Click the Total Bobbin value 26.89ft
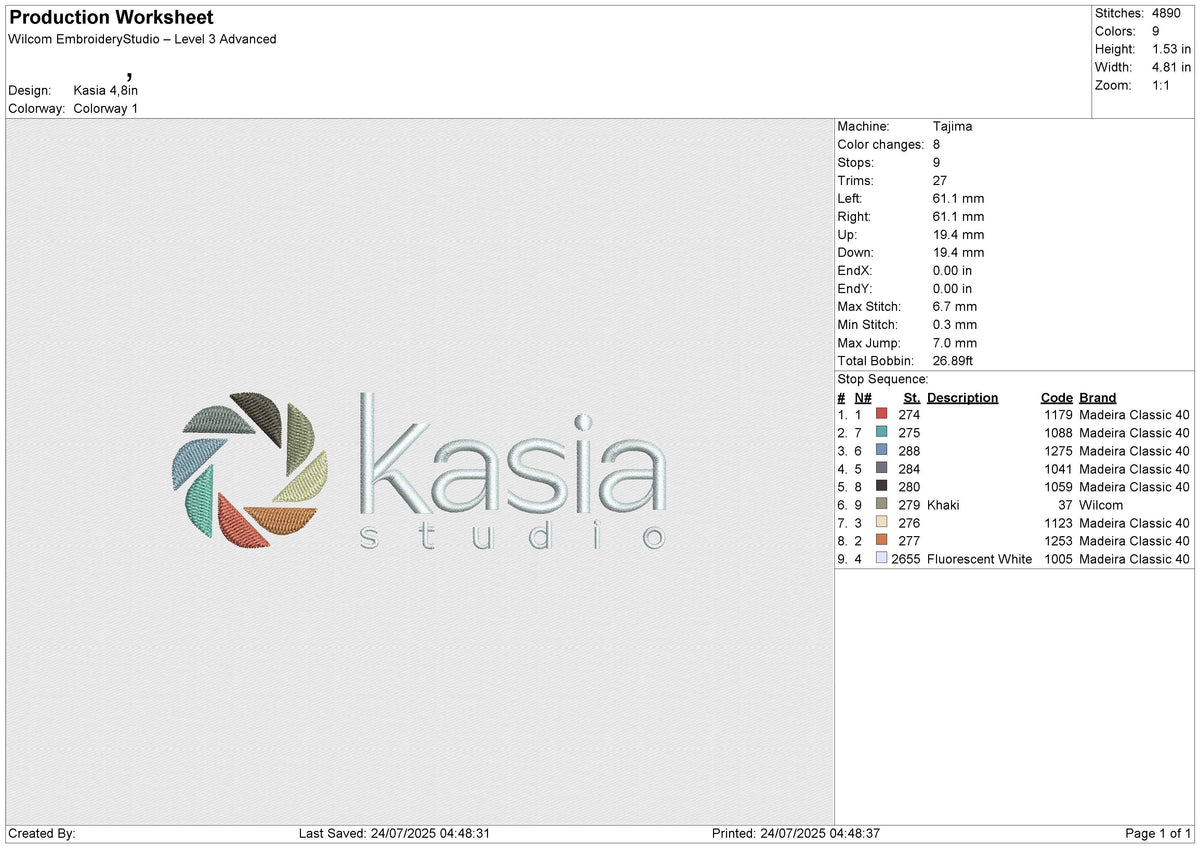Viewport: 1200px width, 848px height. (x=953, y=360)
